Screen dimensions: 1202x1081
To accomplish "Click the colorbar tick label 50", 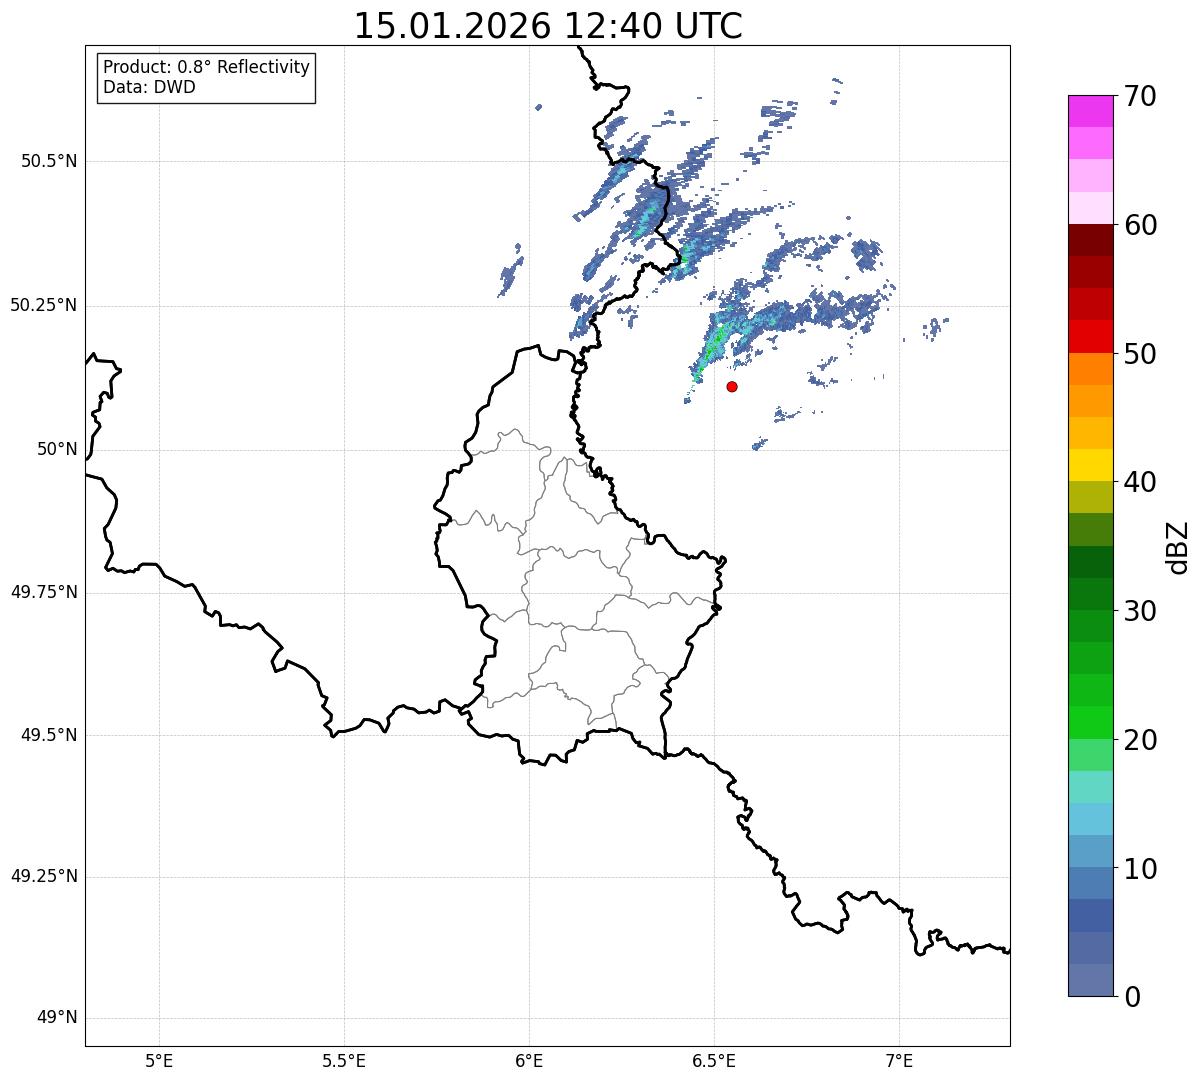I will pyautogui.click(x=1141, y=354).
